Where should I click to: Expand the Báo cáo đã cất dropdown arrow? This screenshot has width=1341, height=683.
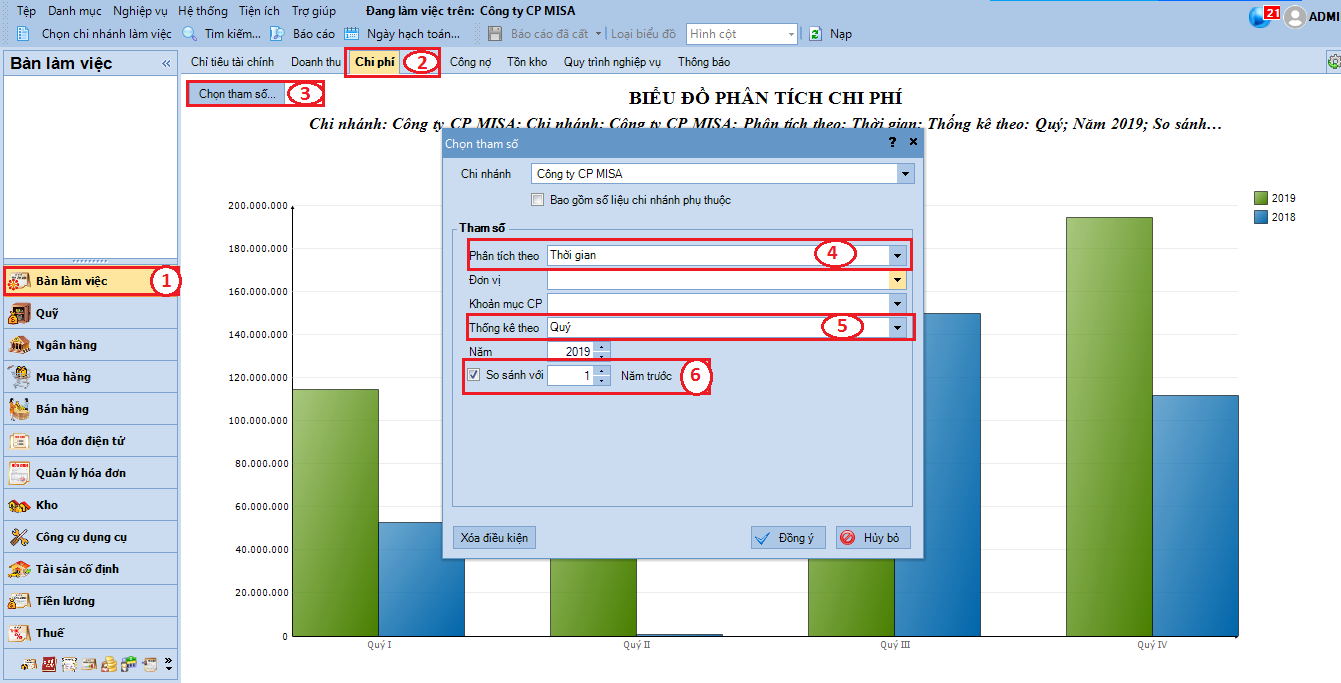point(598,34)
